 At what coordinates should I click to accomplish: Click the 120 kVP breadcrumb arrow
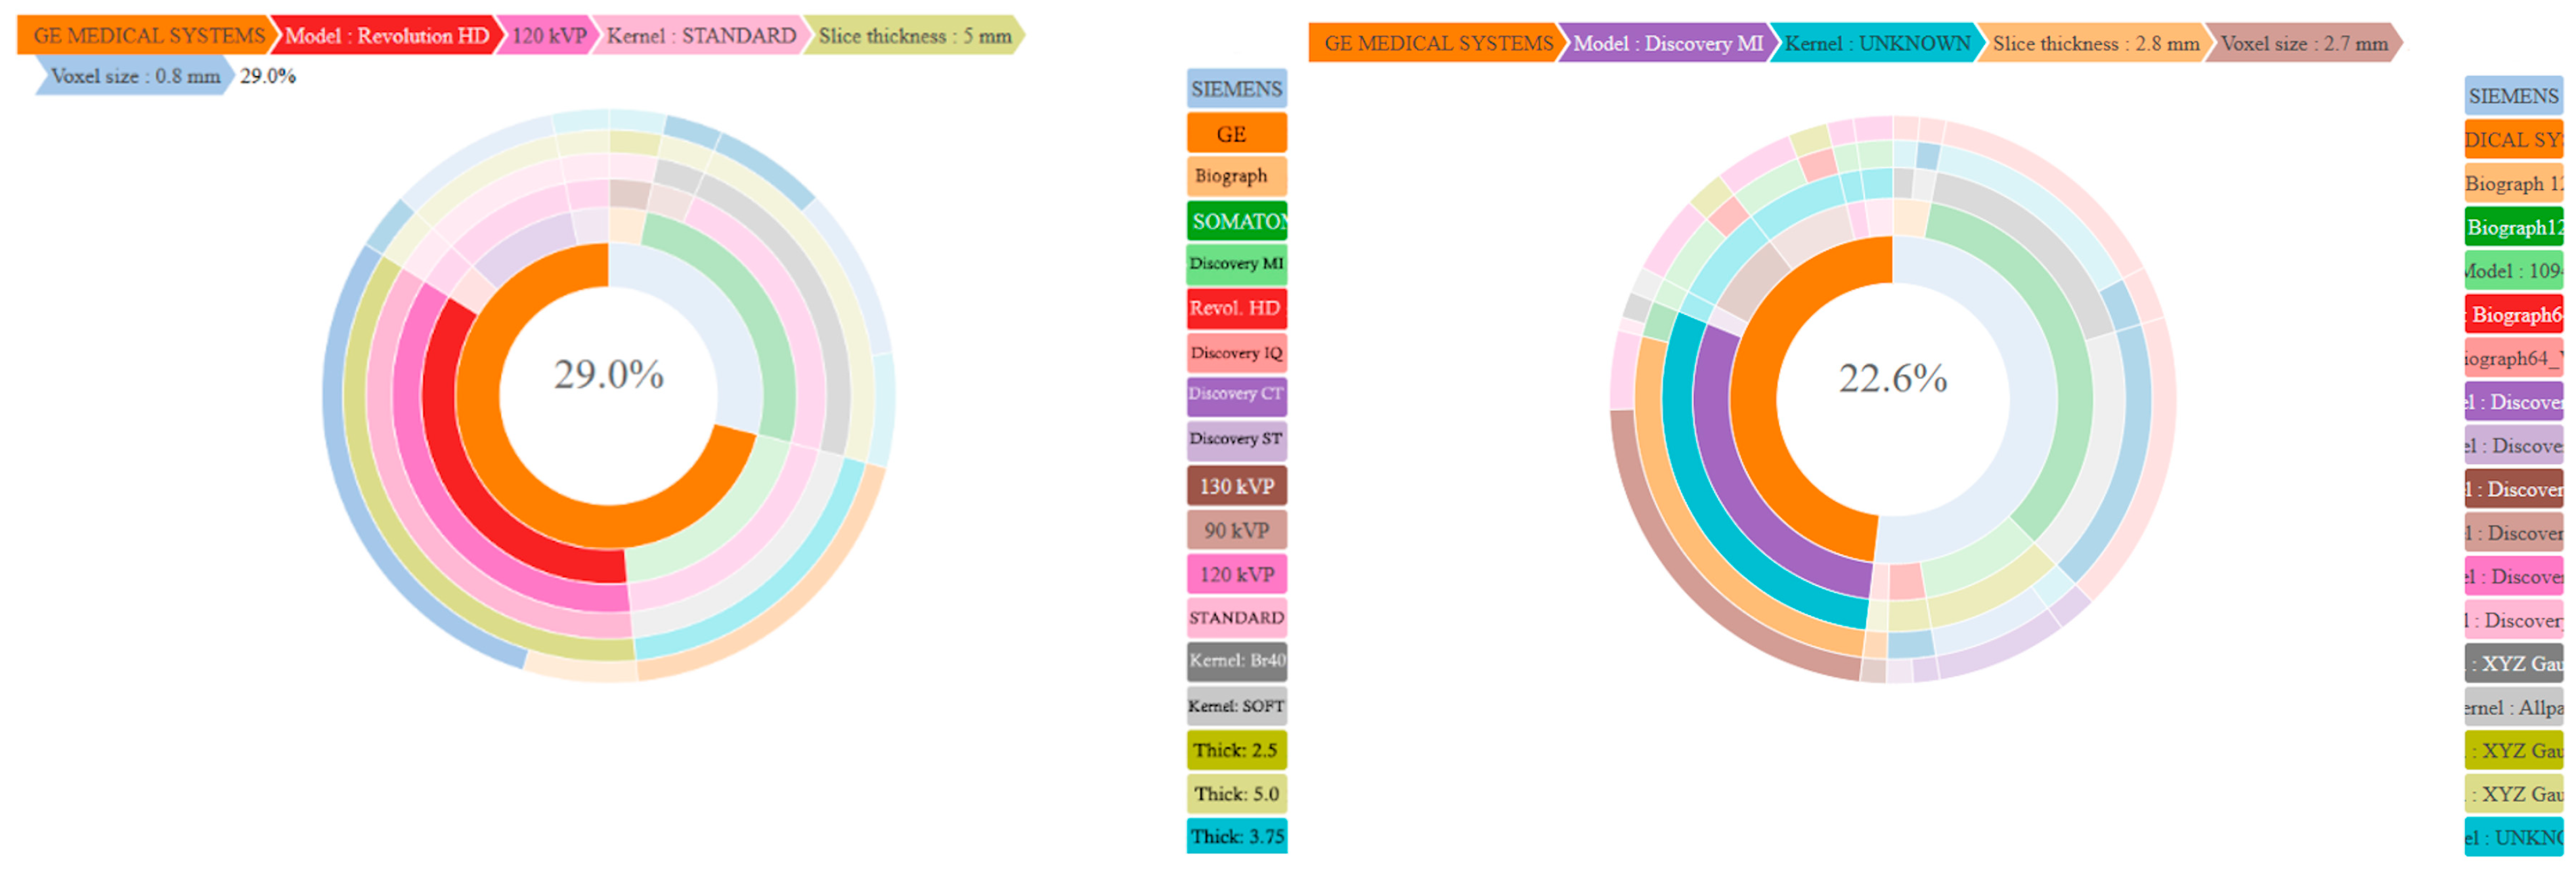[x=548, y=36]
